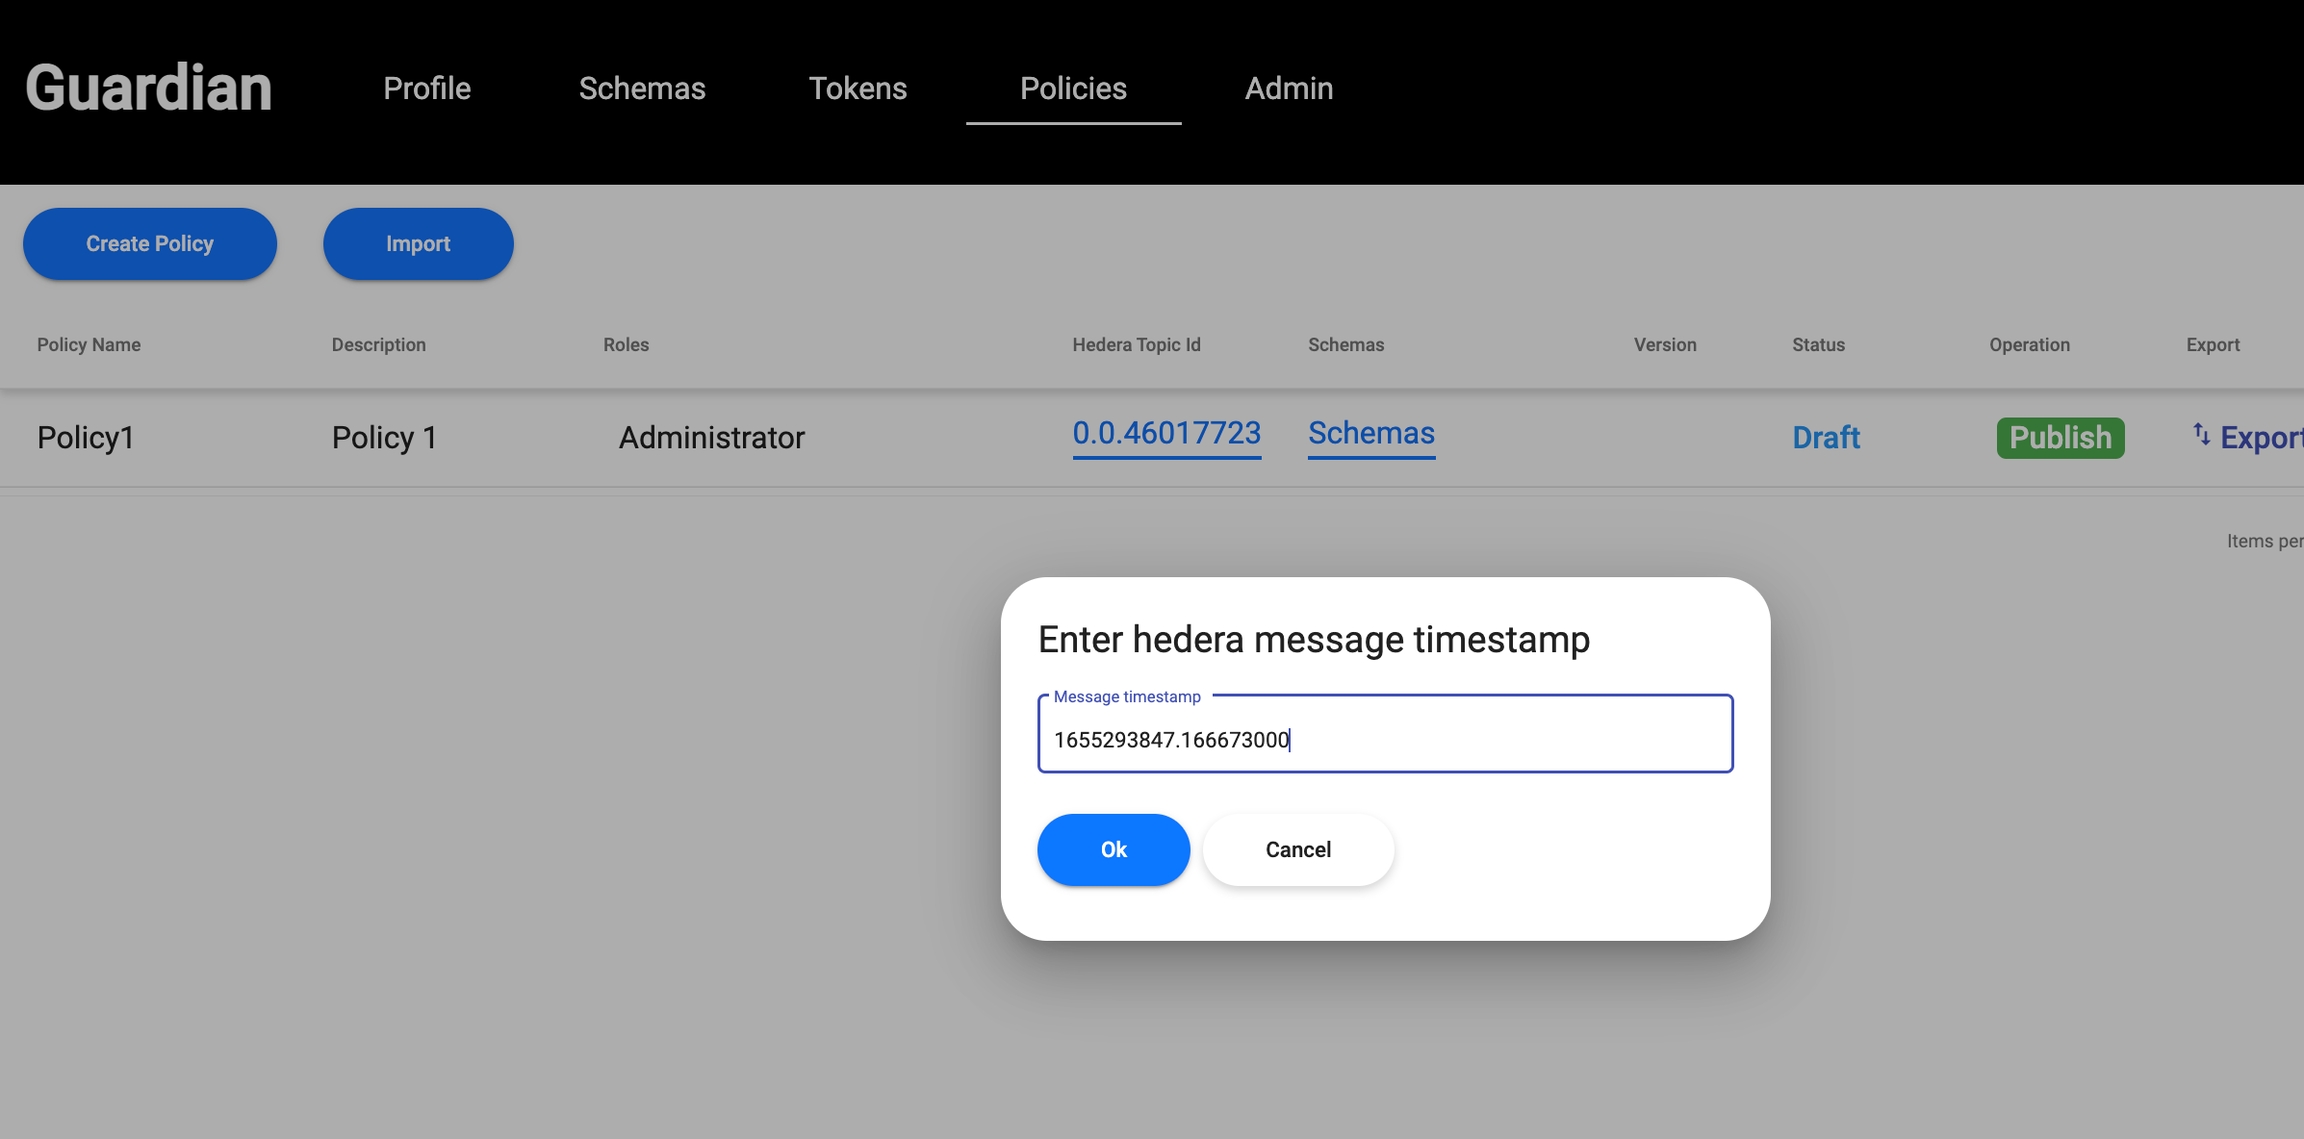Go to the Tokens tab
This screenshot has width=2304, height=1139.
click(857, 88)
